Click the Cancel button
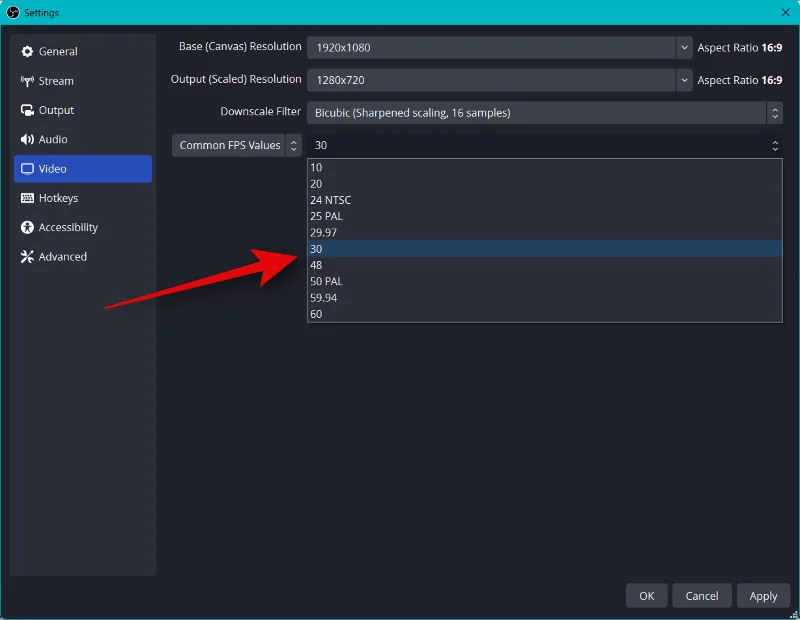This screenshot has width=800, height=620. click(702, 596)
